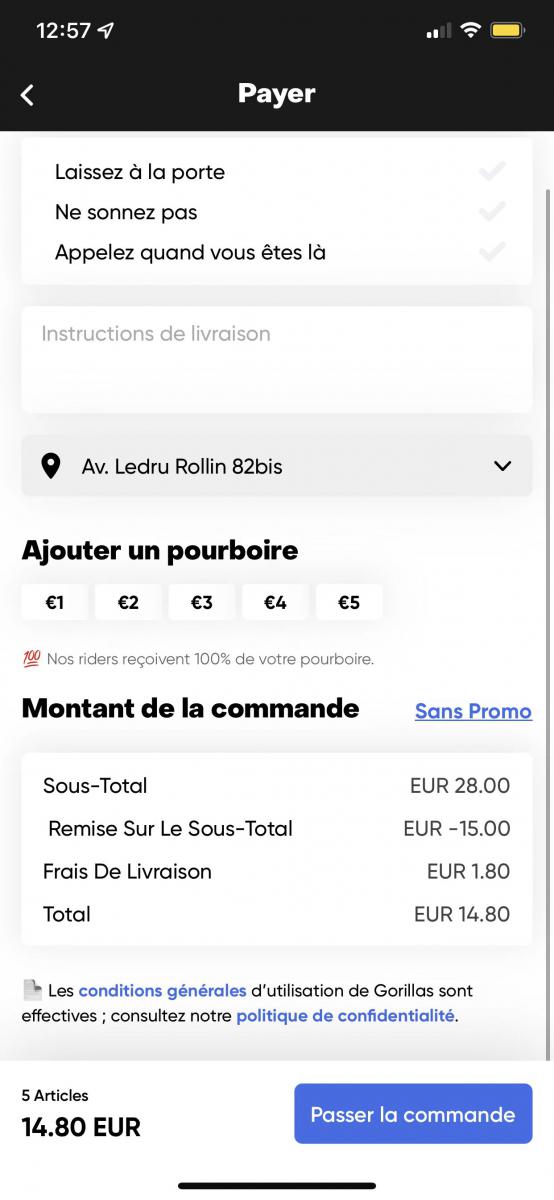This screenshot has height=1200, width=554.
Task: Focus the 'Instructions de livraison' field
Action: point(277,360)
